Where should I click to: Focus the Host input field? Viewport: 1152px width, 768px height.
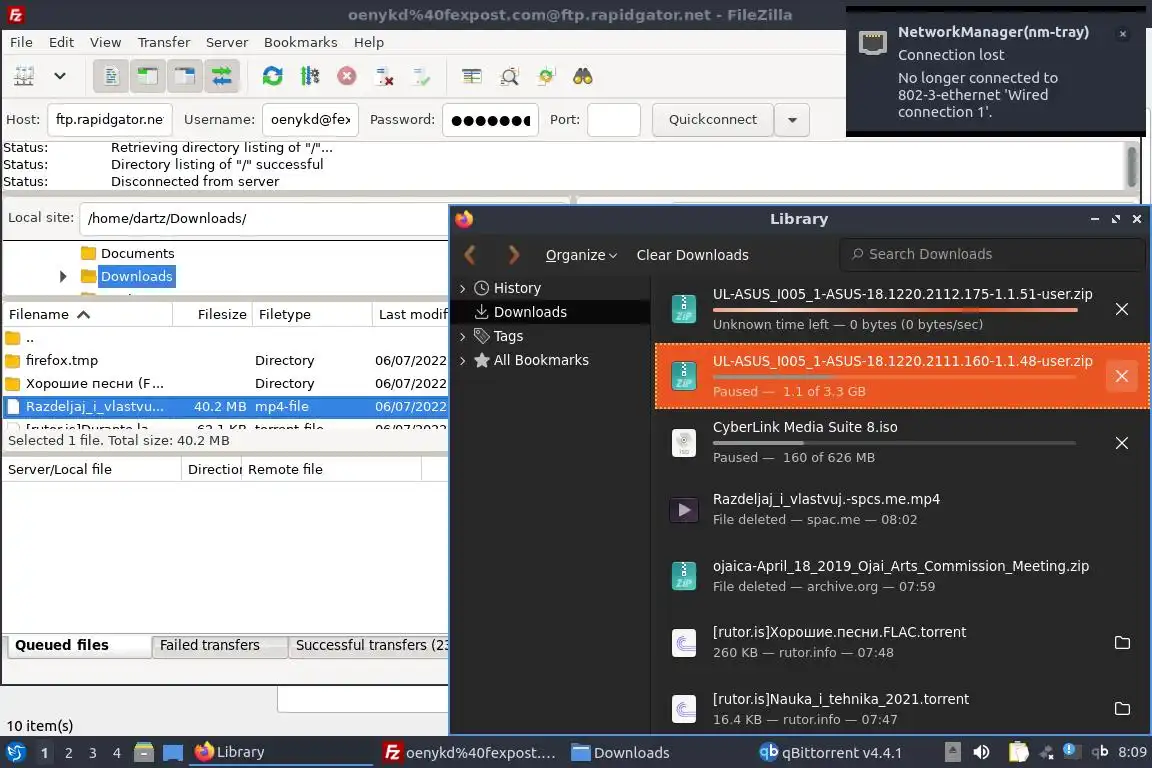tap(109, 119)
